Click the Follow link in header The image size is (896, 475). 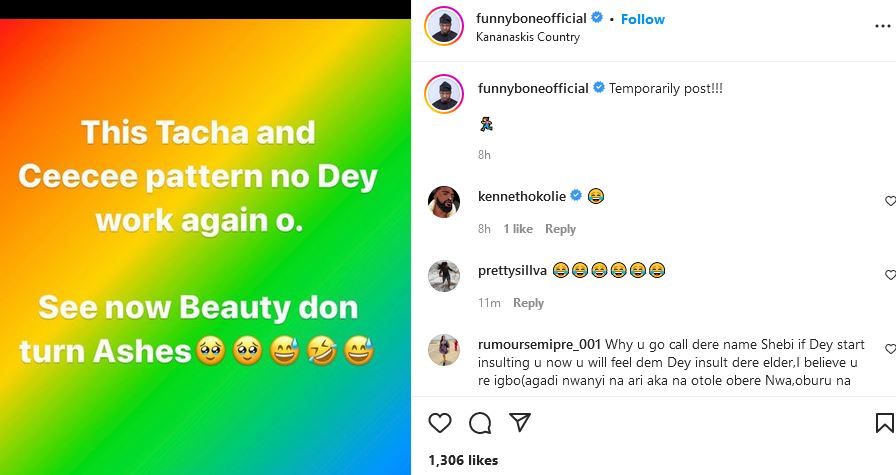(x=643, y=19)
